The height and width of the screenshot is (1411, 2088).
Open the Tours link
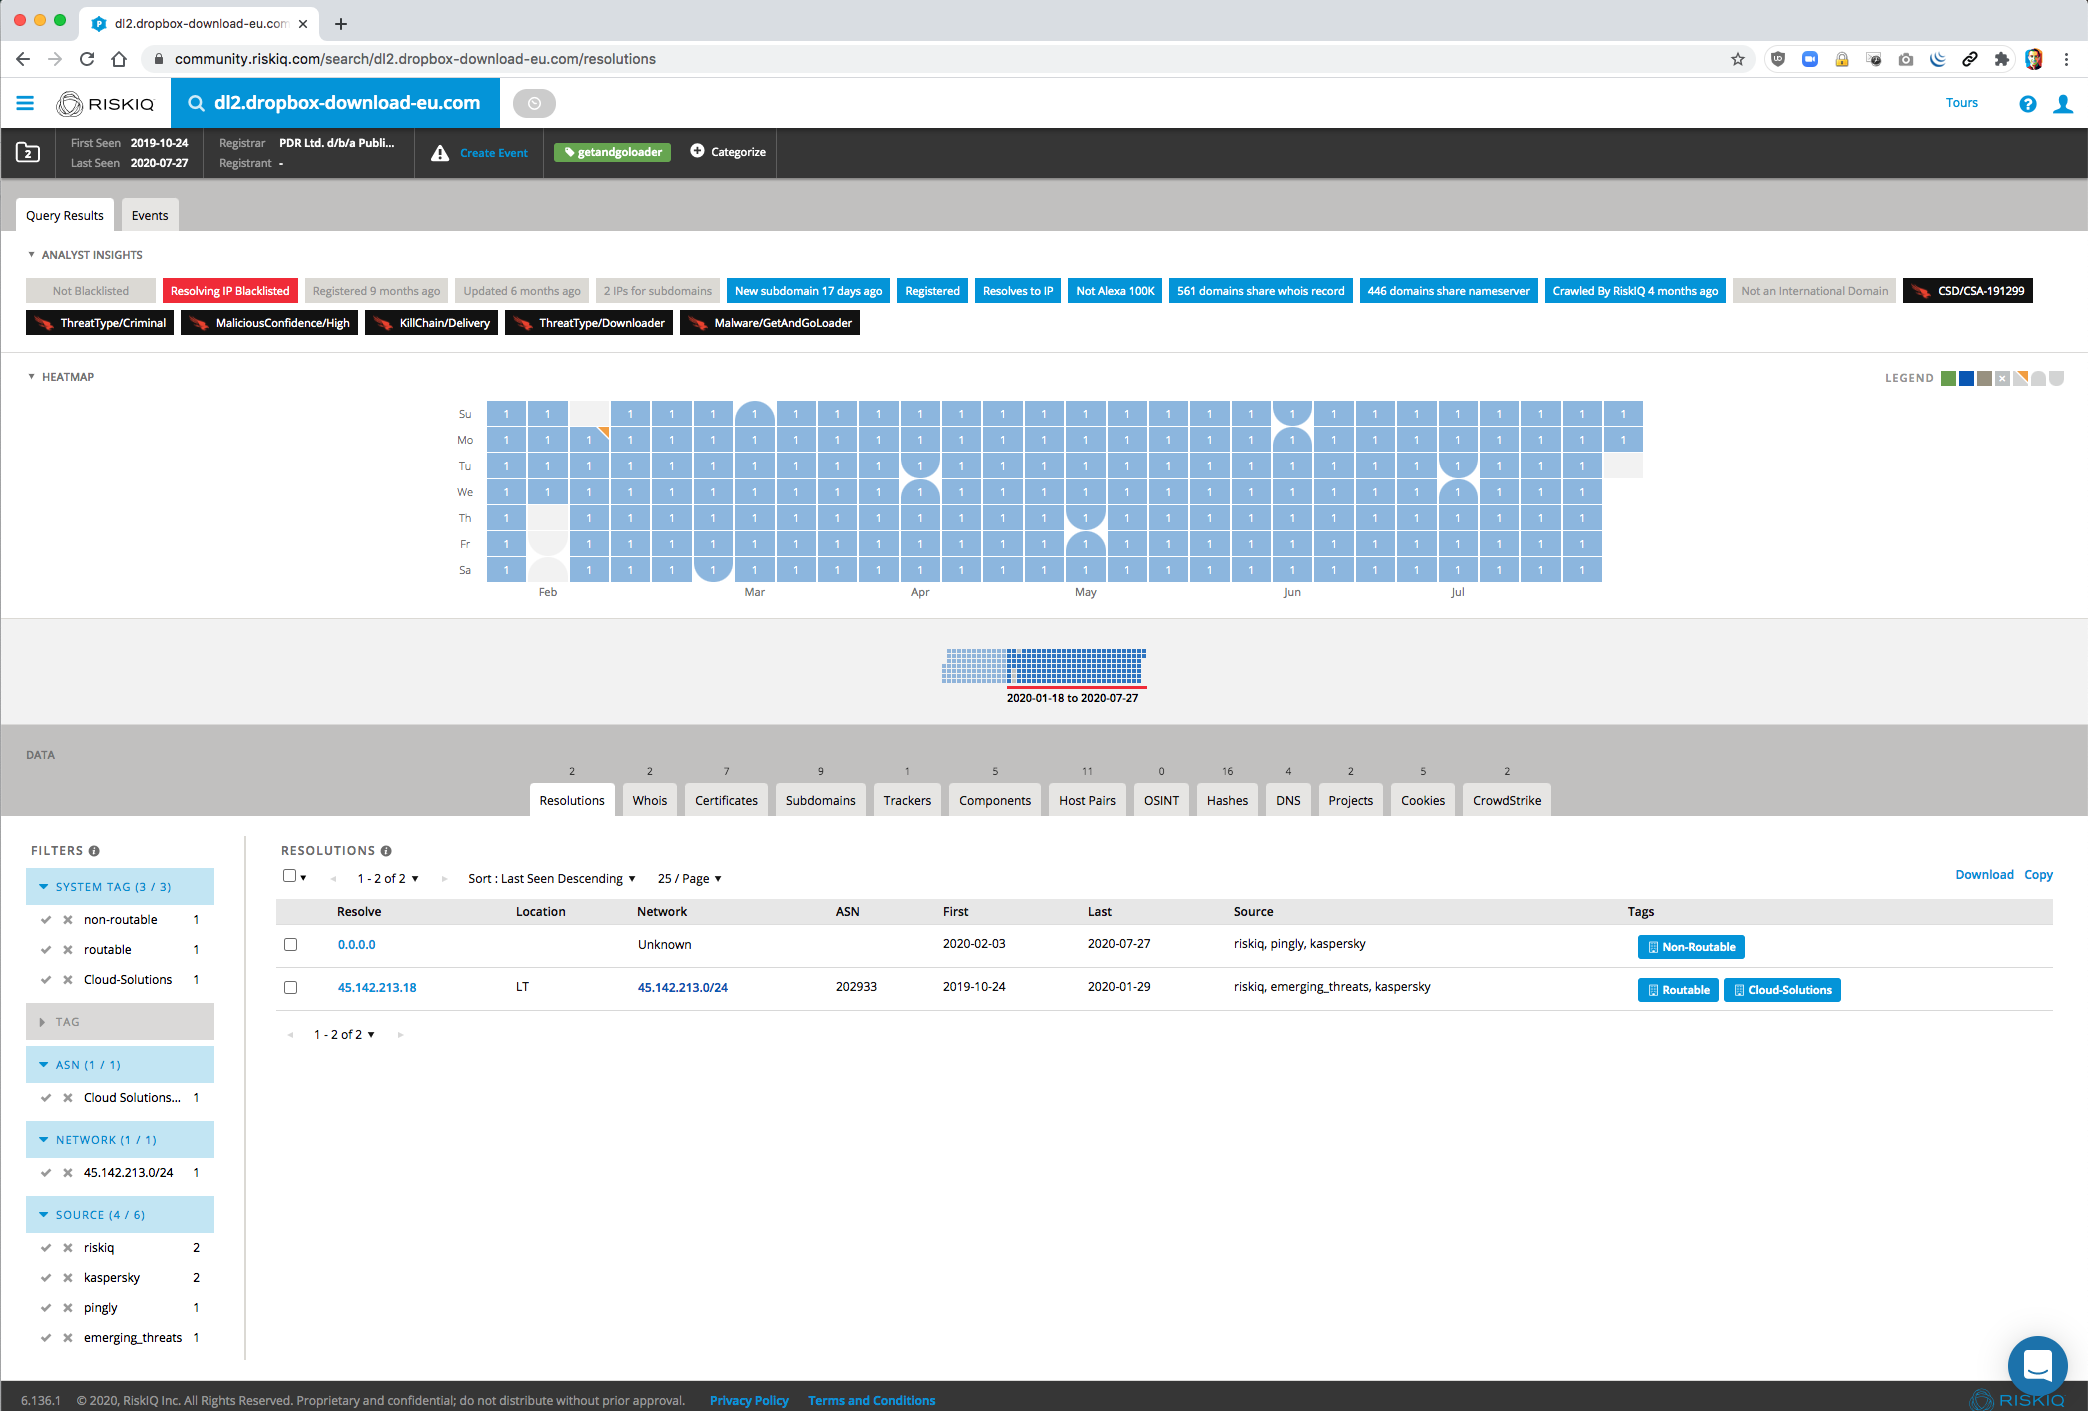(x=1961, y=103)
